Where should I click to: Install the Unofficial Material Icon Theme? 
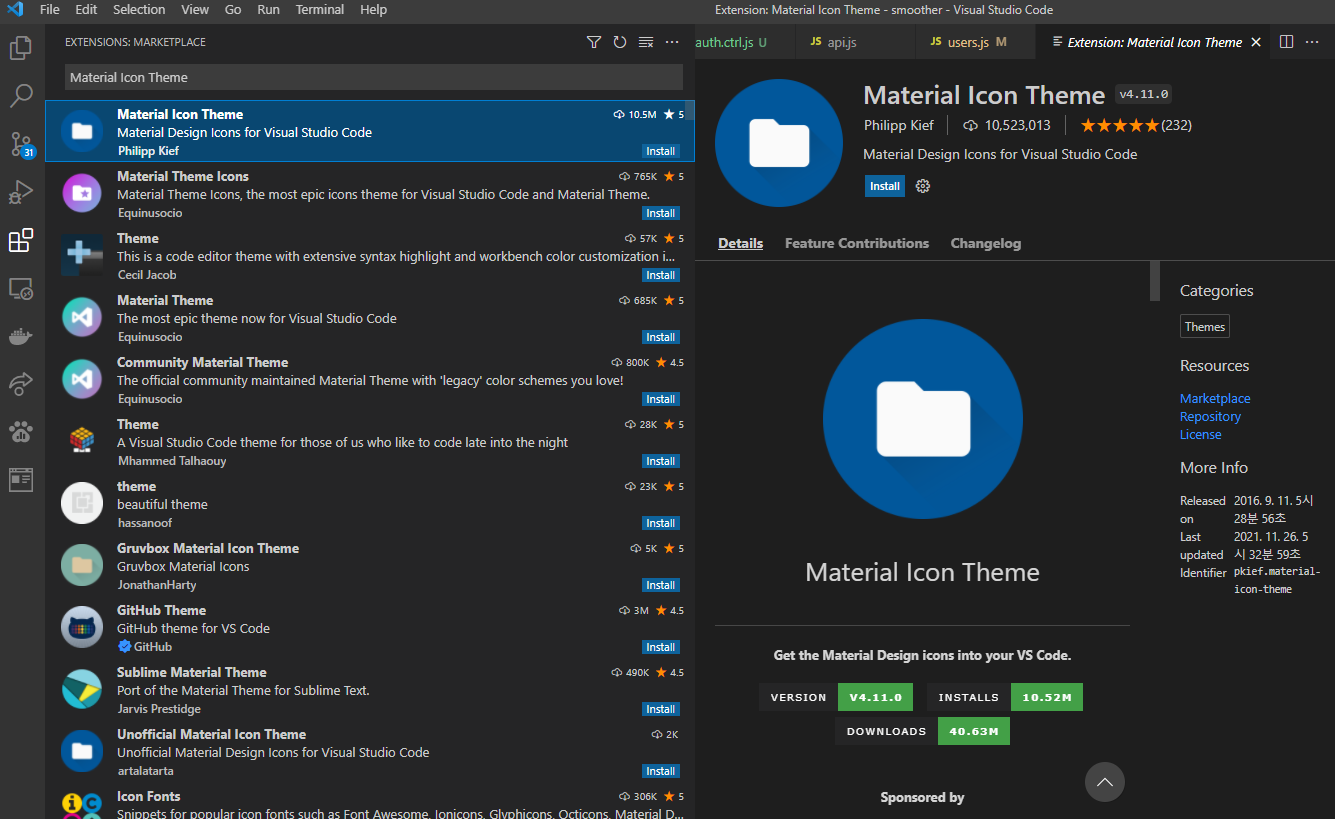(x=661, y=771)
